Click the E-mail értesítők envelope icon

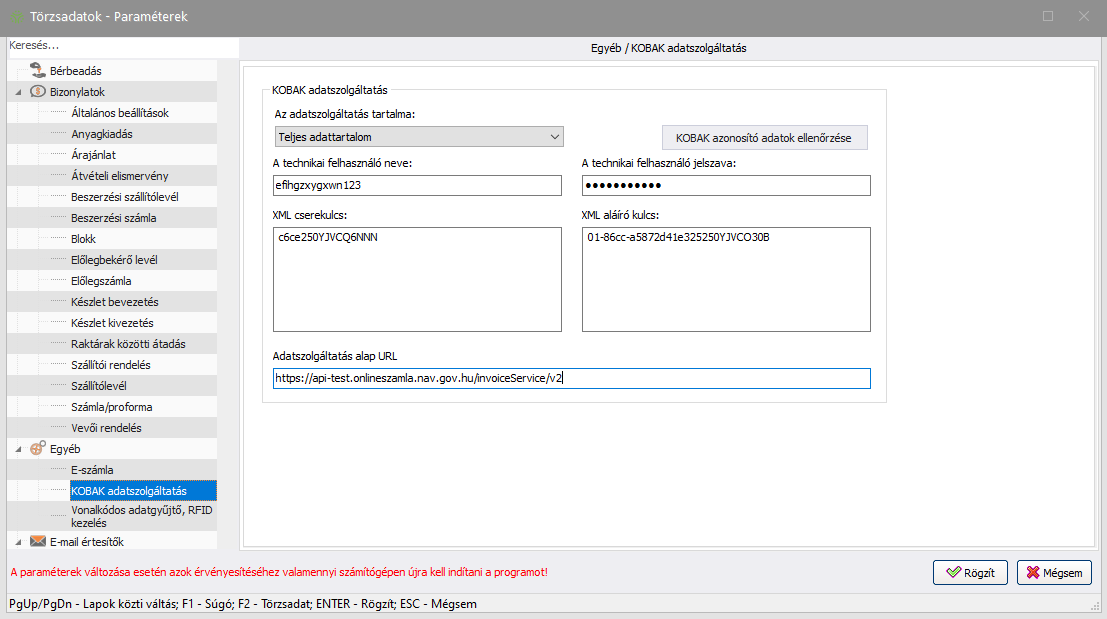tap(37, 542)
